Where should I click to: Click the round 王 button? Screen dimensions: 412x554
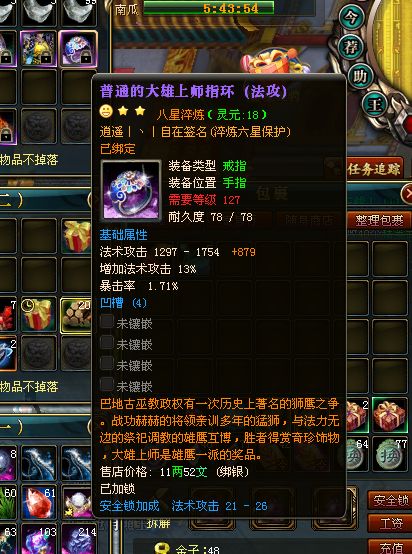374,104
